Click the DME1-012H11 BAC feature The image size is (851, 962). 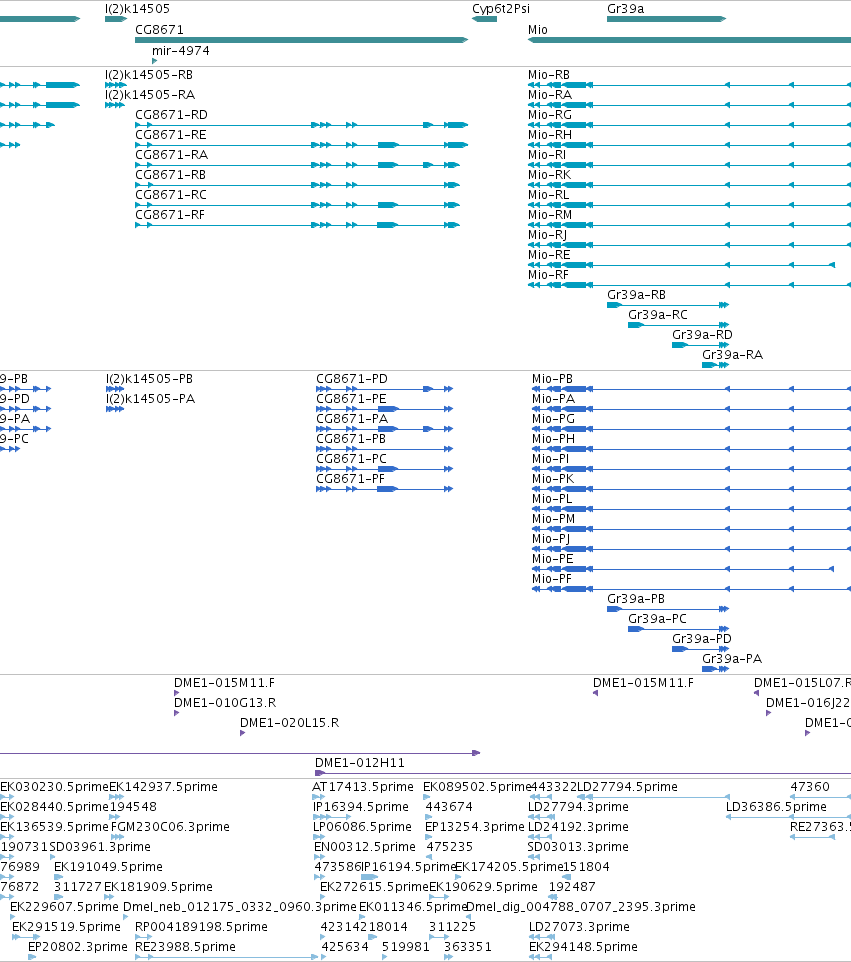pos(583,773)
